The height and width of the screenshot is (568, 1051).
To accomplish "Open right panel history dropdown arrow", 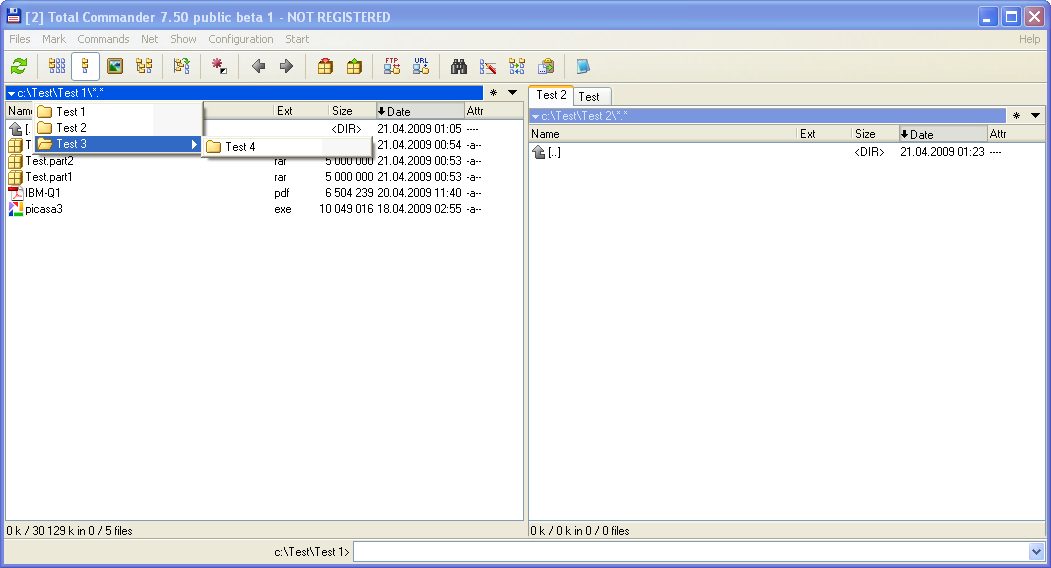I will [x=1036, y=116].
